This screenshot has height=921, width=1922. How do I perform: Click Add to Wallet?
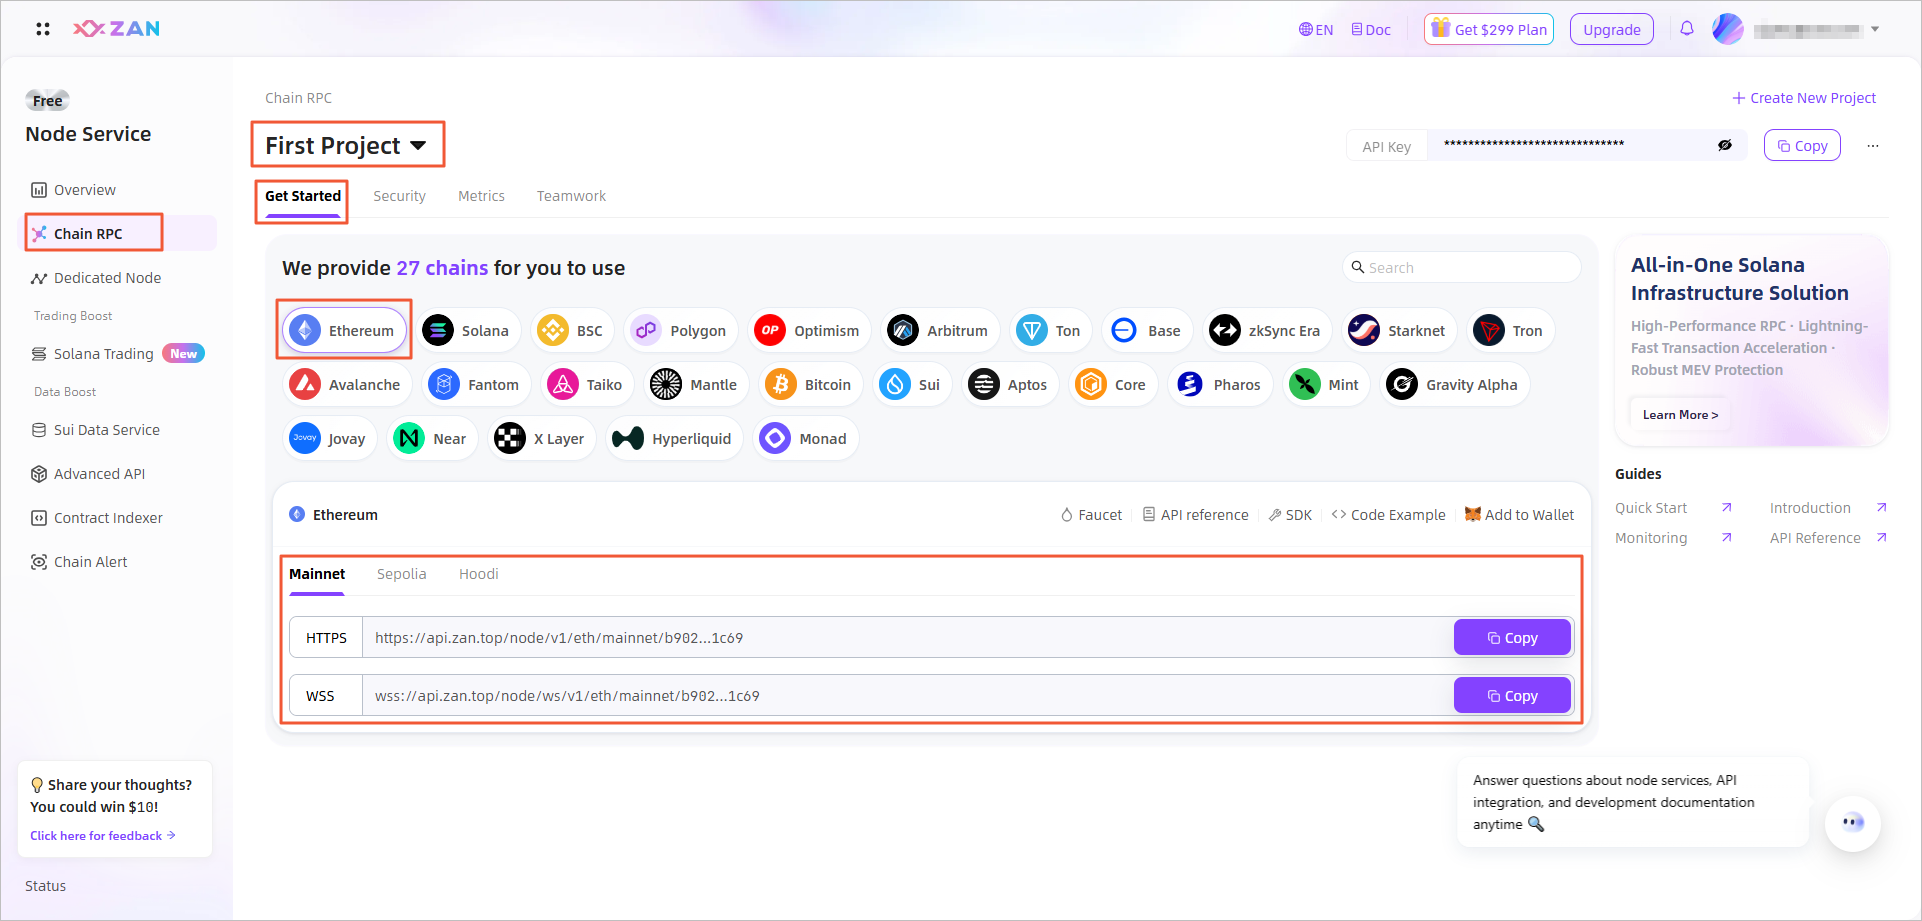(1519, 515)
